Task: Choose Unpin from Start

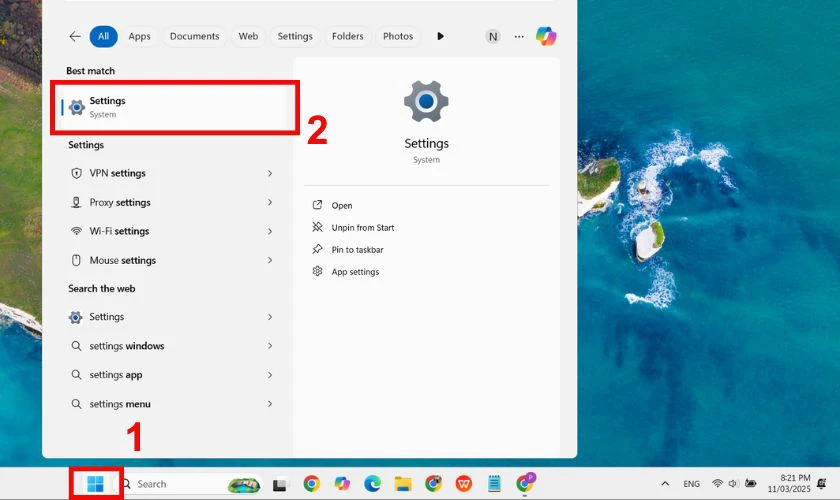Action: (363, 227)
